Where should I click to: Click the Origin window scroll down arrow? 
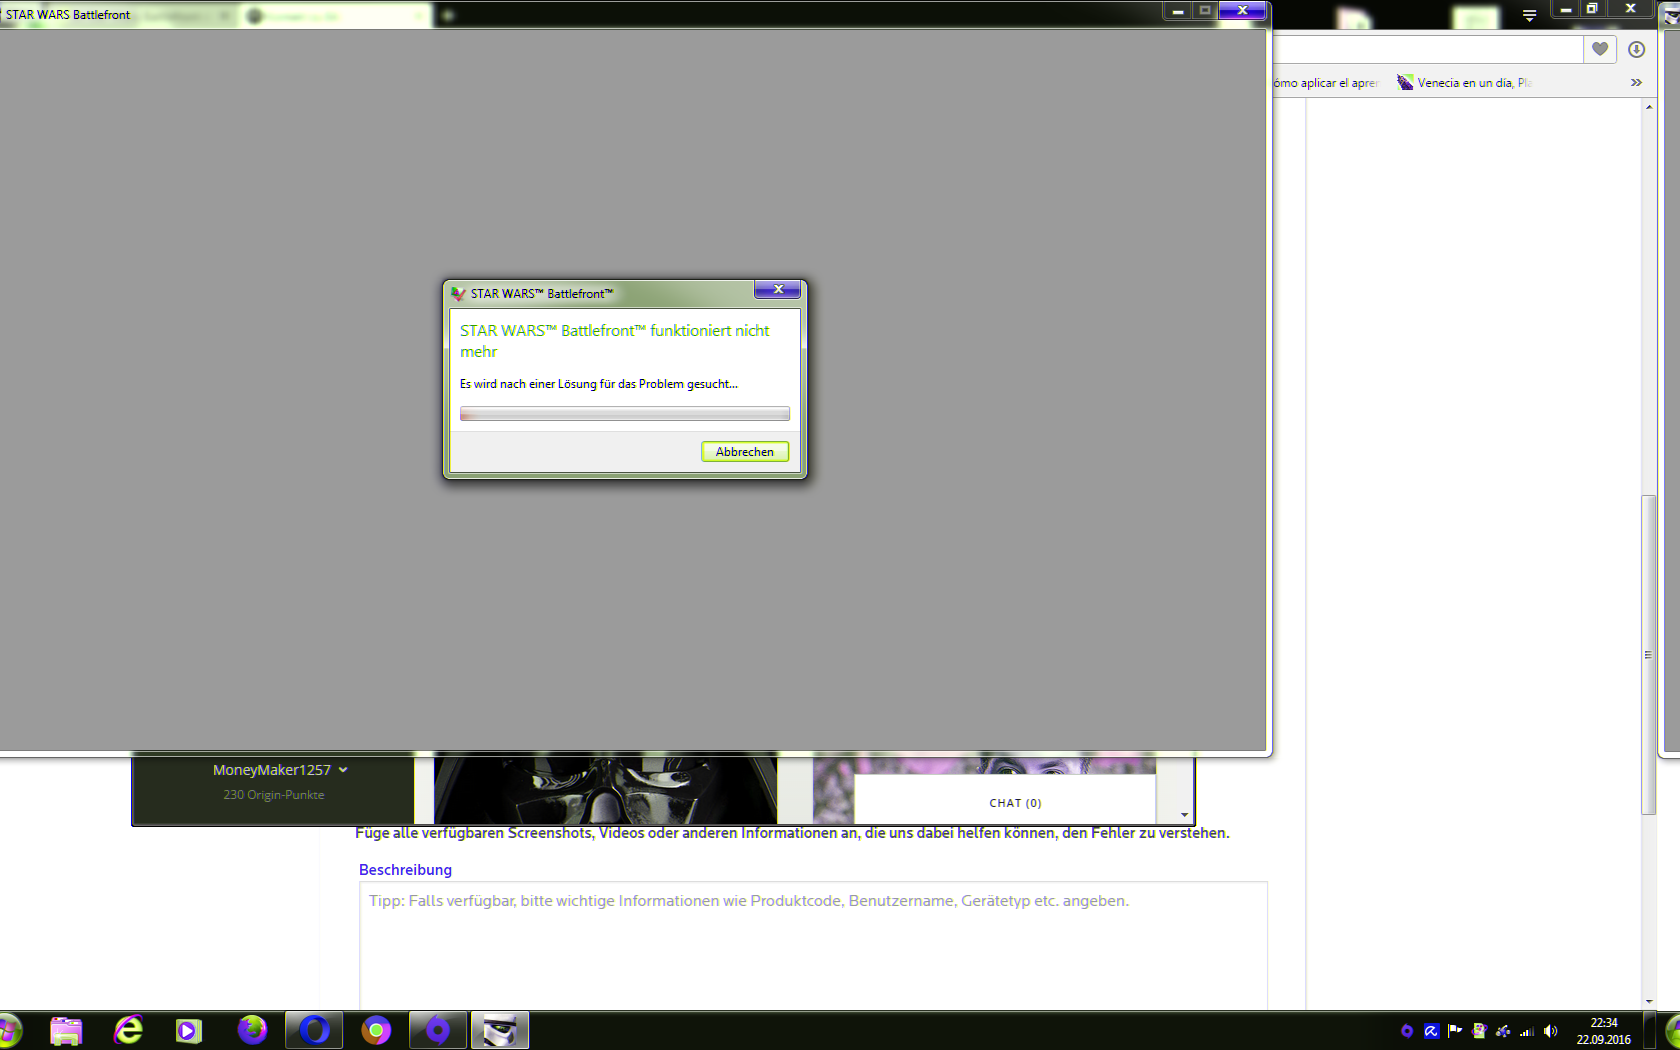1184,815
